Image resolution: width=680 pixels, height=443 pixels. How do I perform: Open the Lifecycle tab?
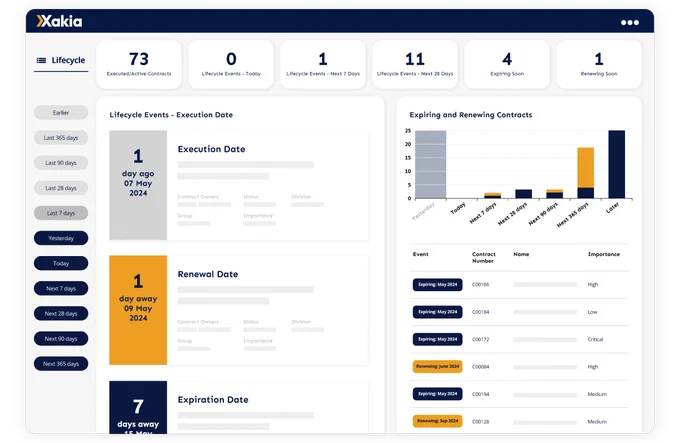[x=61, y=60]
